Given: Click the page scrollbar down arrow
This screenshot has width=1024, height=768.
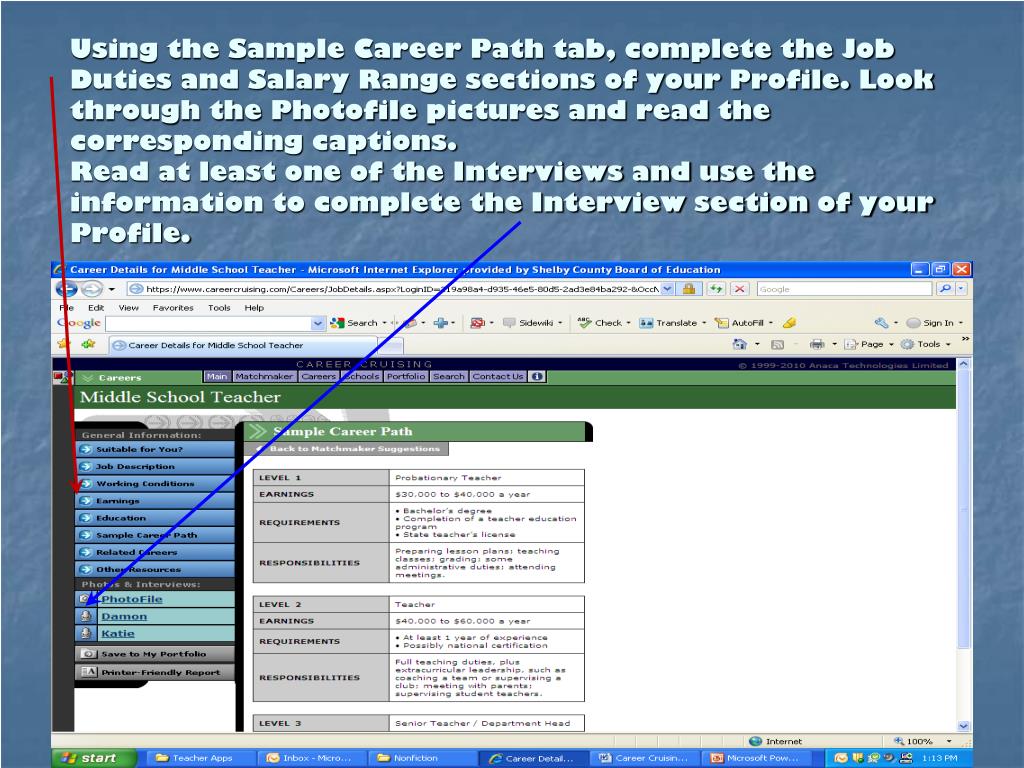Looking at the screenshot, I should click(x=963, y=726).
